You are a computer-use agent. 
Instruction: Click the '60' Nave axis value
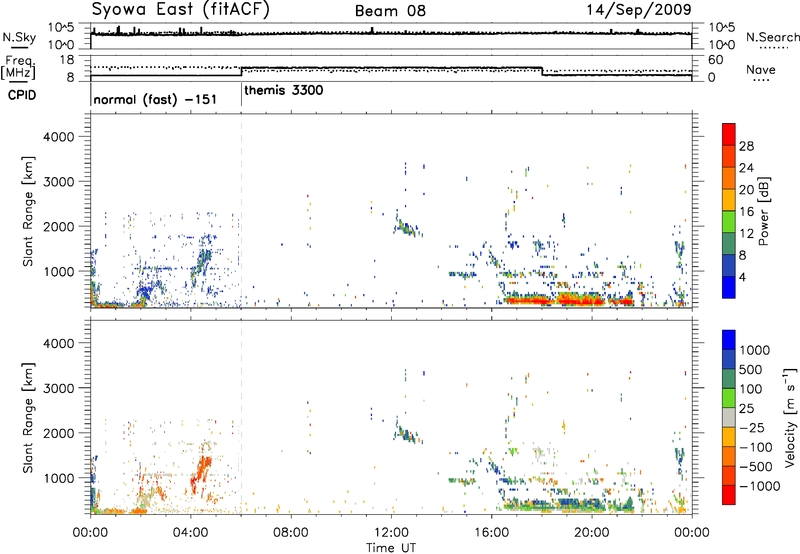click(x=716, y=60)
